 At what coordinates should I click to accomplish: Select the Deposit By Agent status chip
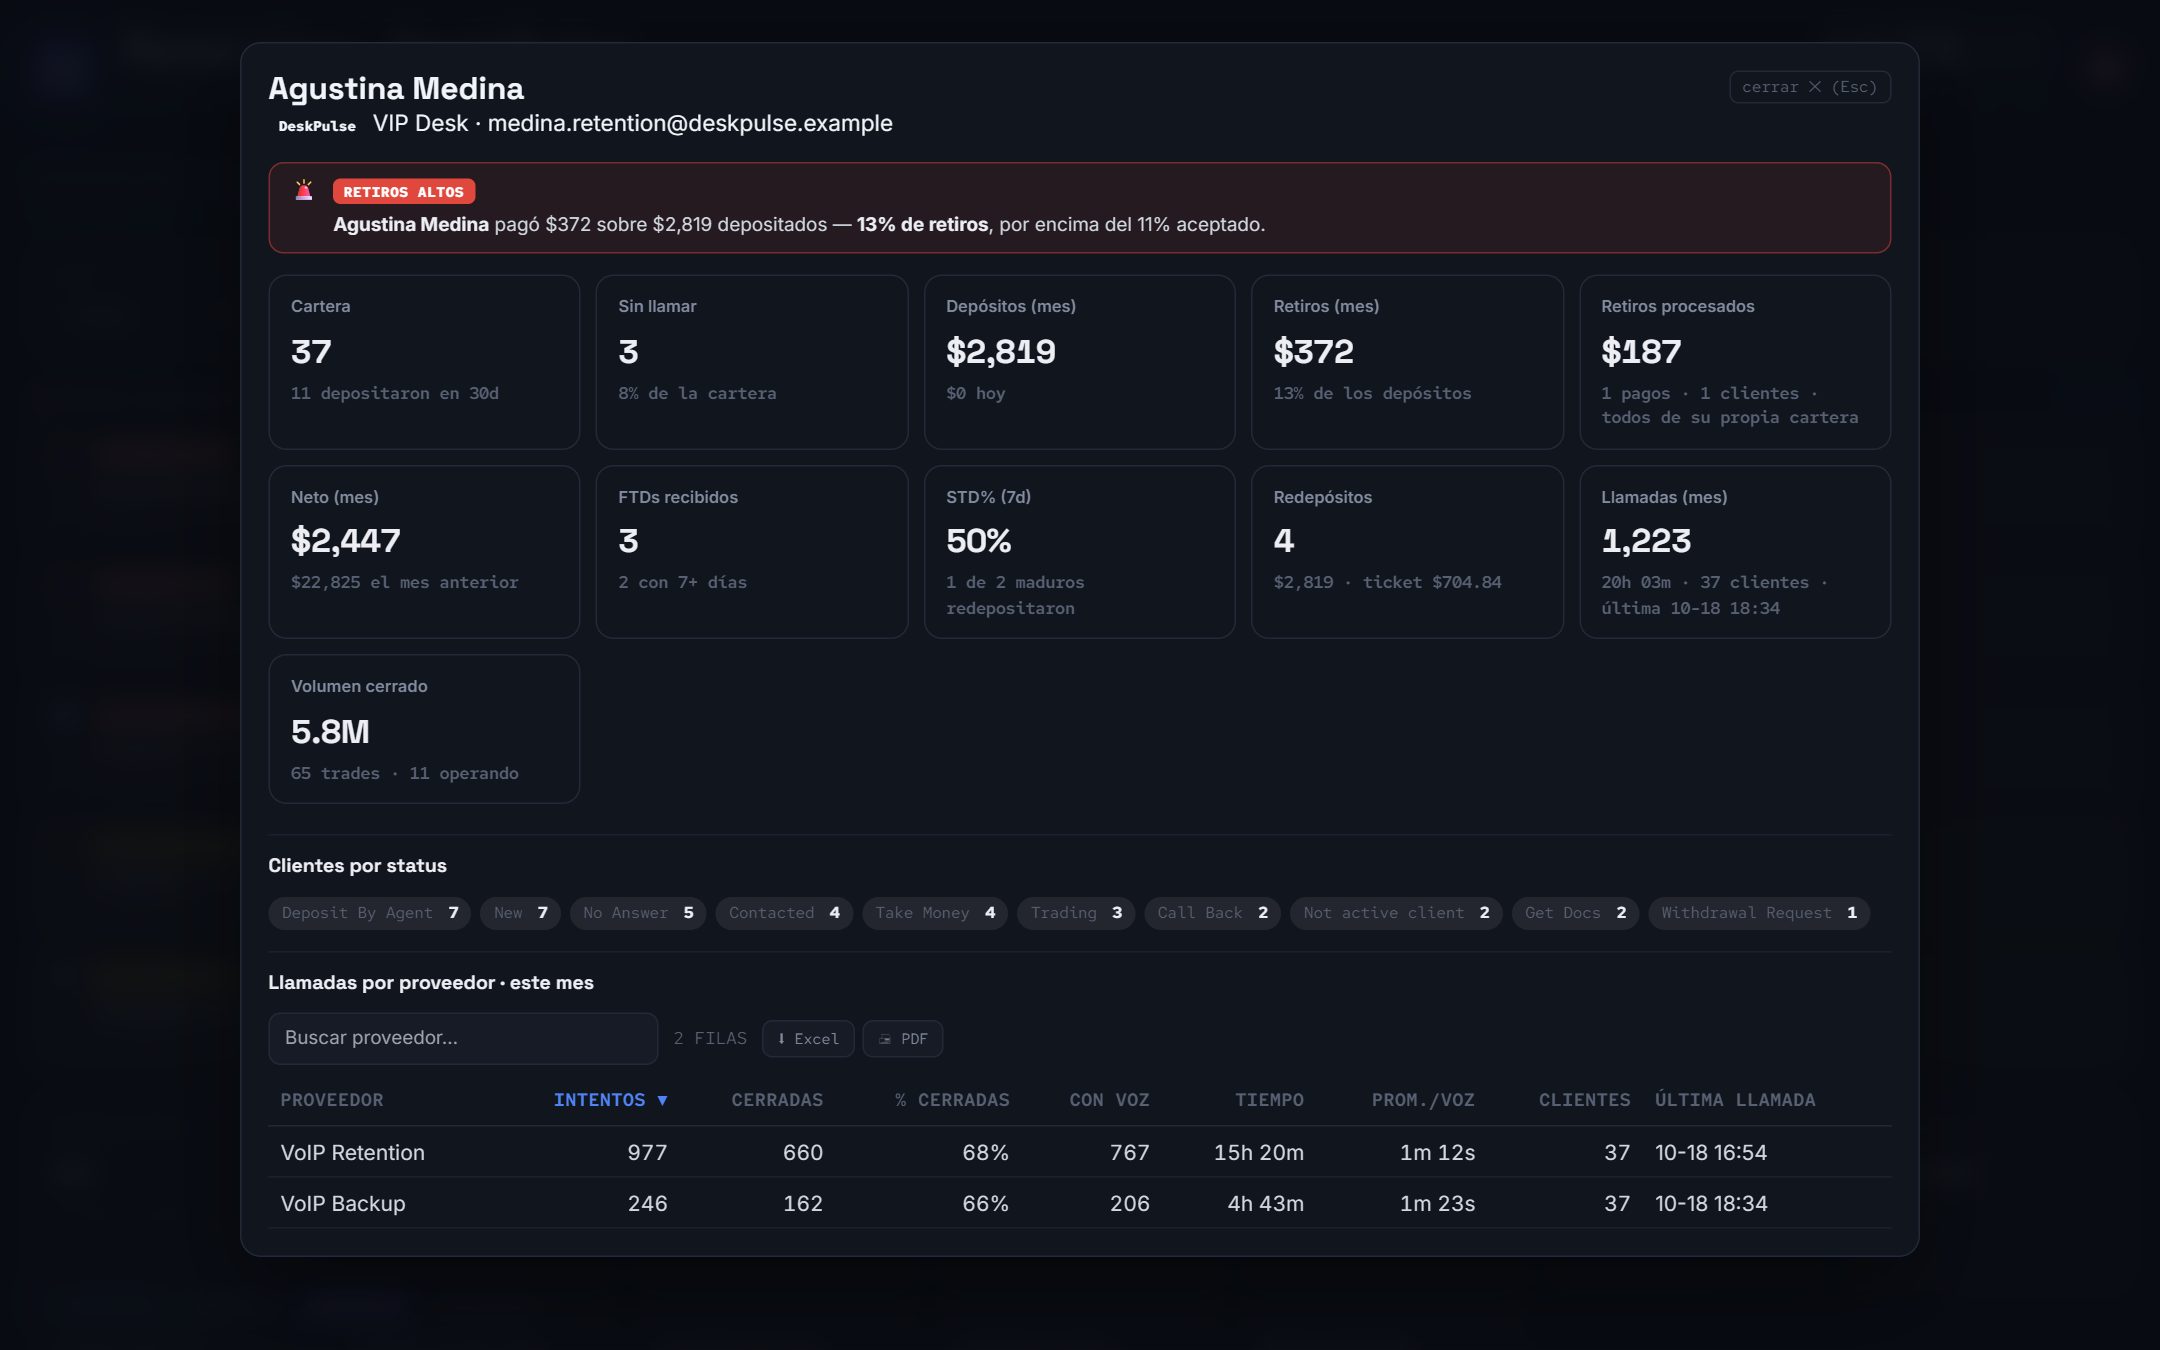coord(369,913)
